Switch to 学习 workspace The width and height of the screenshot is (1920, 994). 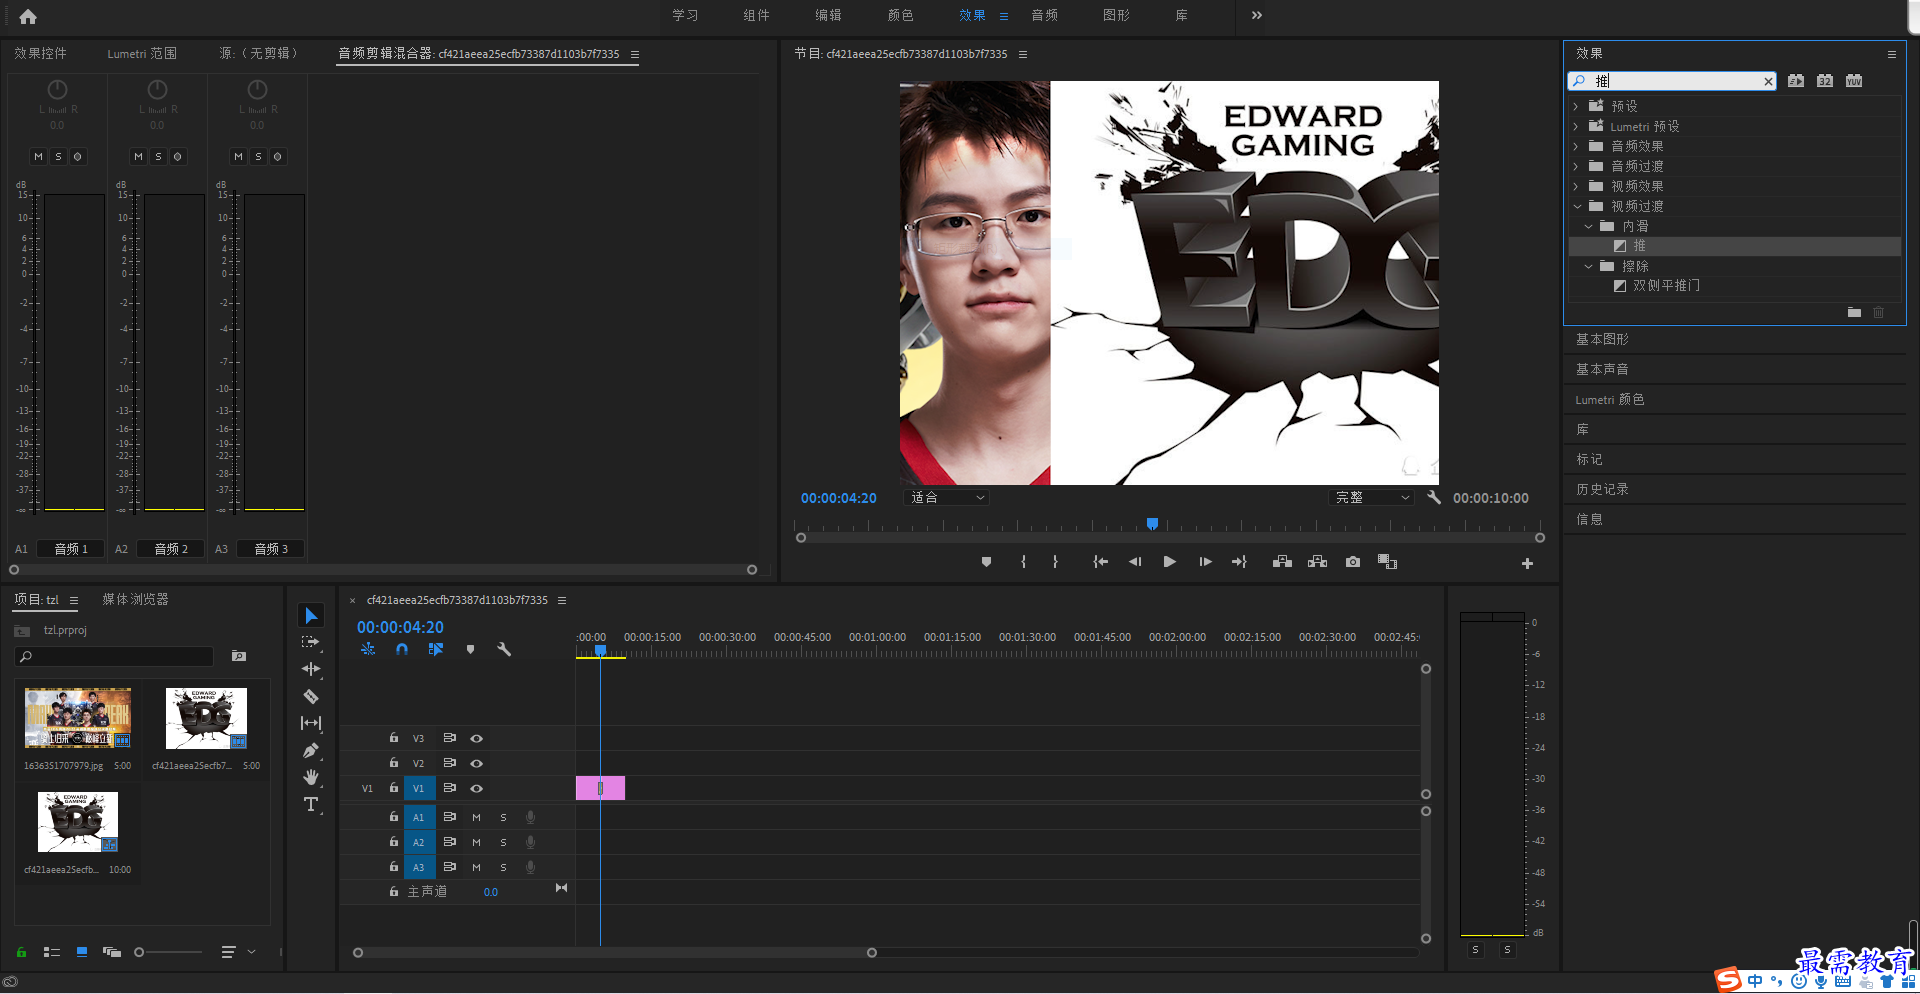click(x=685, y=15)
